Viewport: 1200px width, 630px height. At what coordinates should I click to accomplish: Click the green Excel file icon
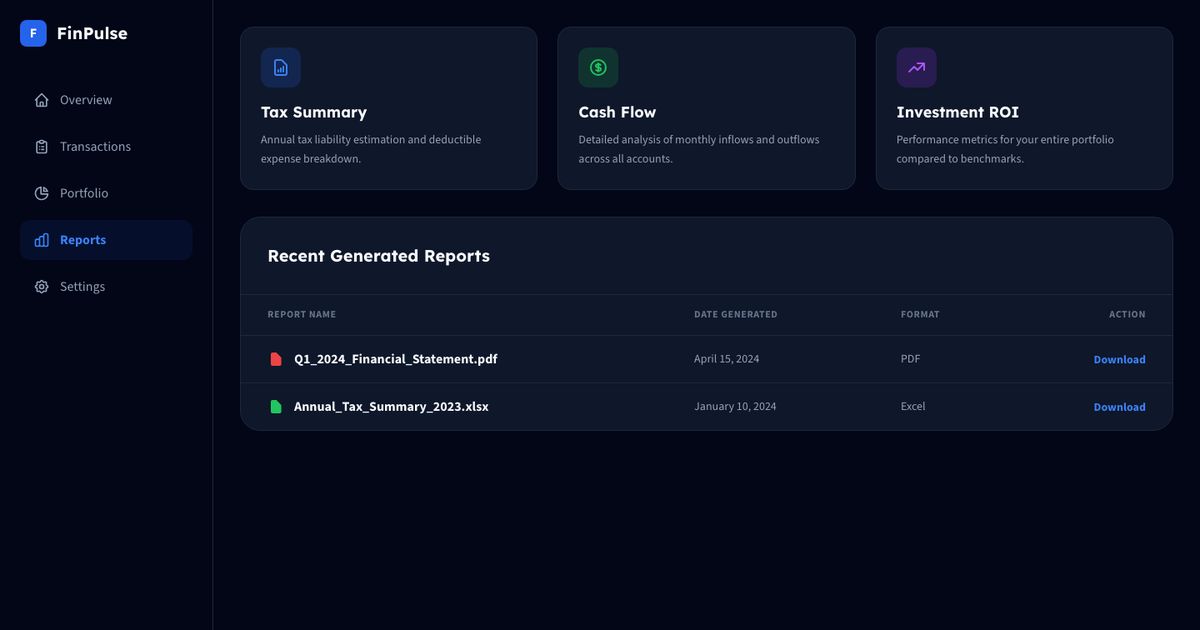(276, 407)
